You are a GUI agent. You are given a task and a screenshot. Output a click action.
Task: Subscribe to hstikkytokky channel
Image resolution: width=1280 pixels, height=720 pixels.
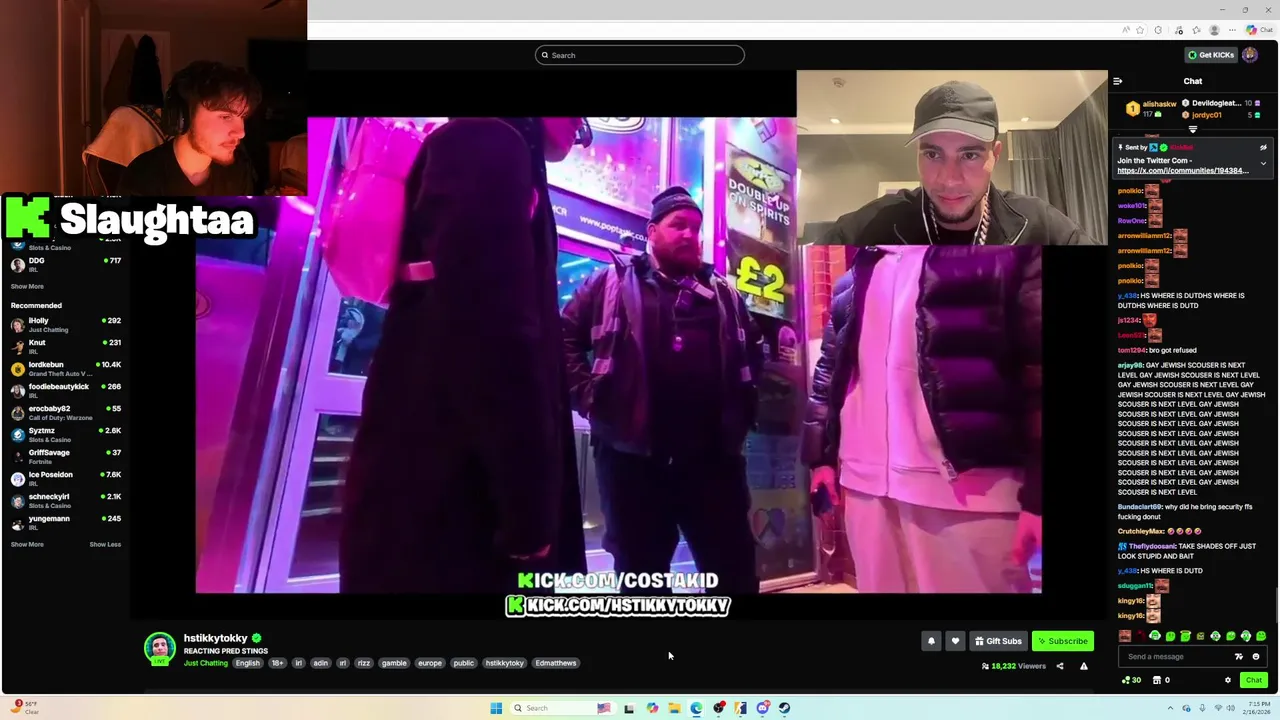click(x=1062, y=641)
